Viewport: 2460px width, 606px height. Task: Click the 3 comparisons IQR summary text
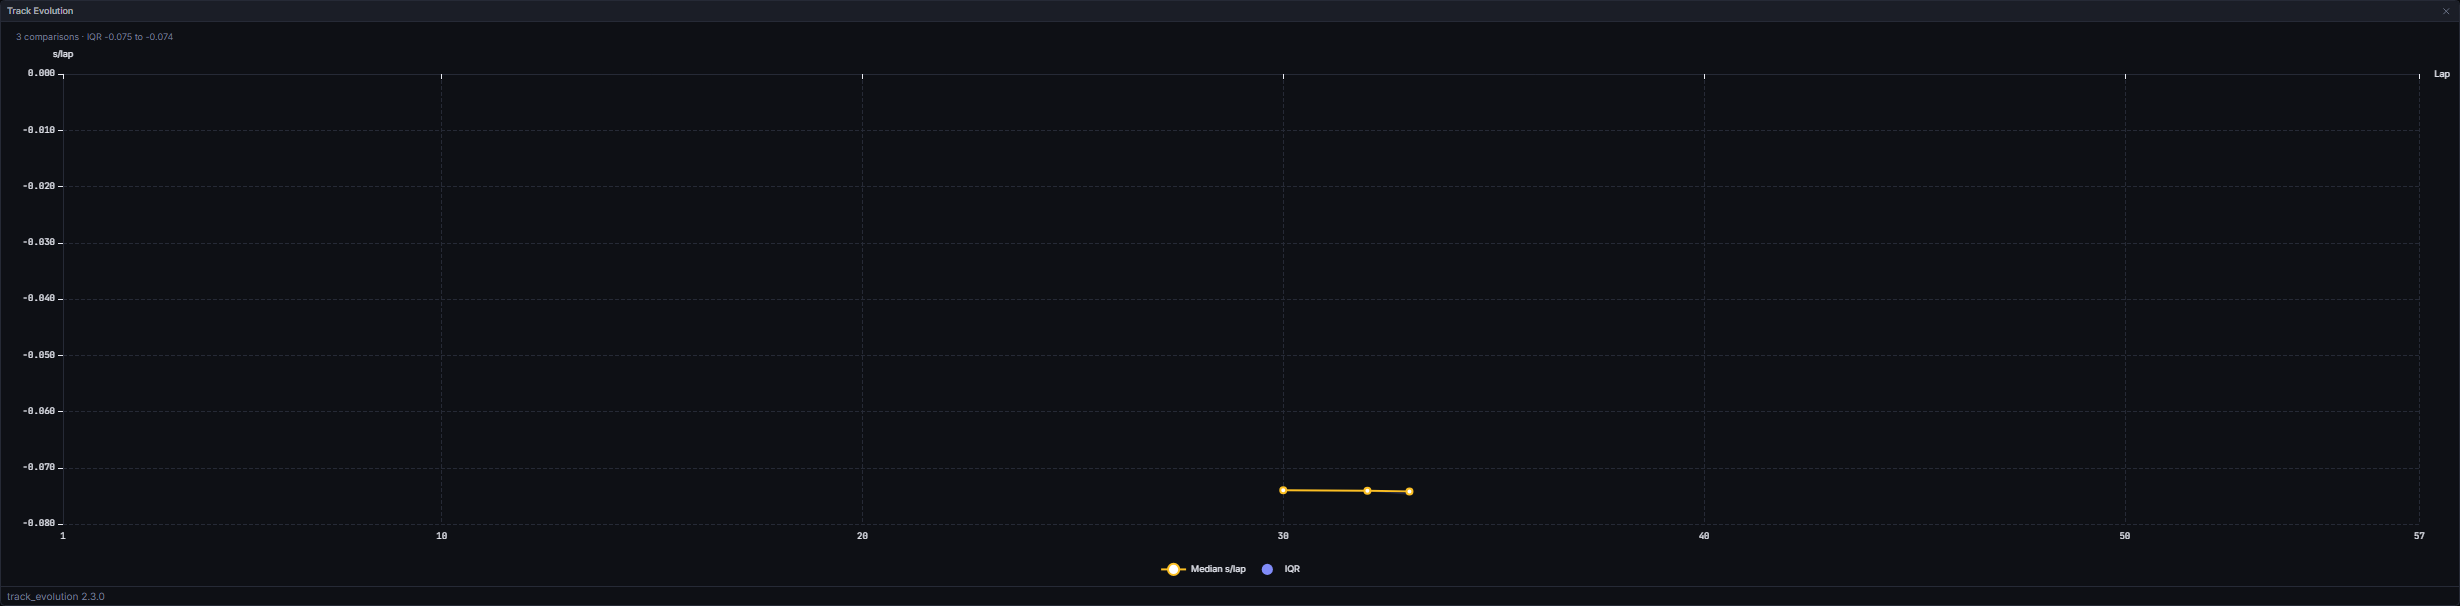pyautogui.click(x=95, y=37)
